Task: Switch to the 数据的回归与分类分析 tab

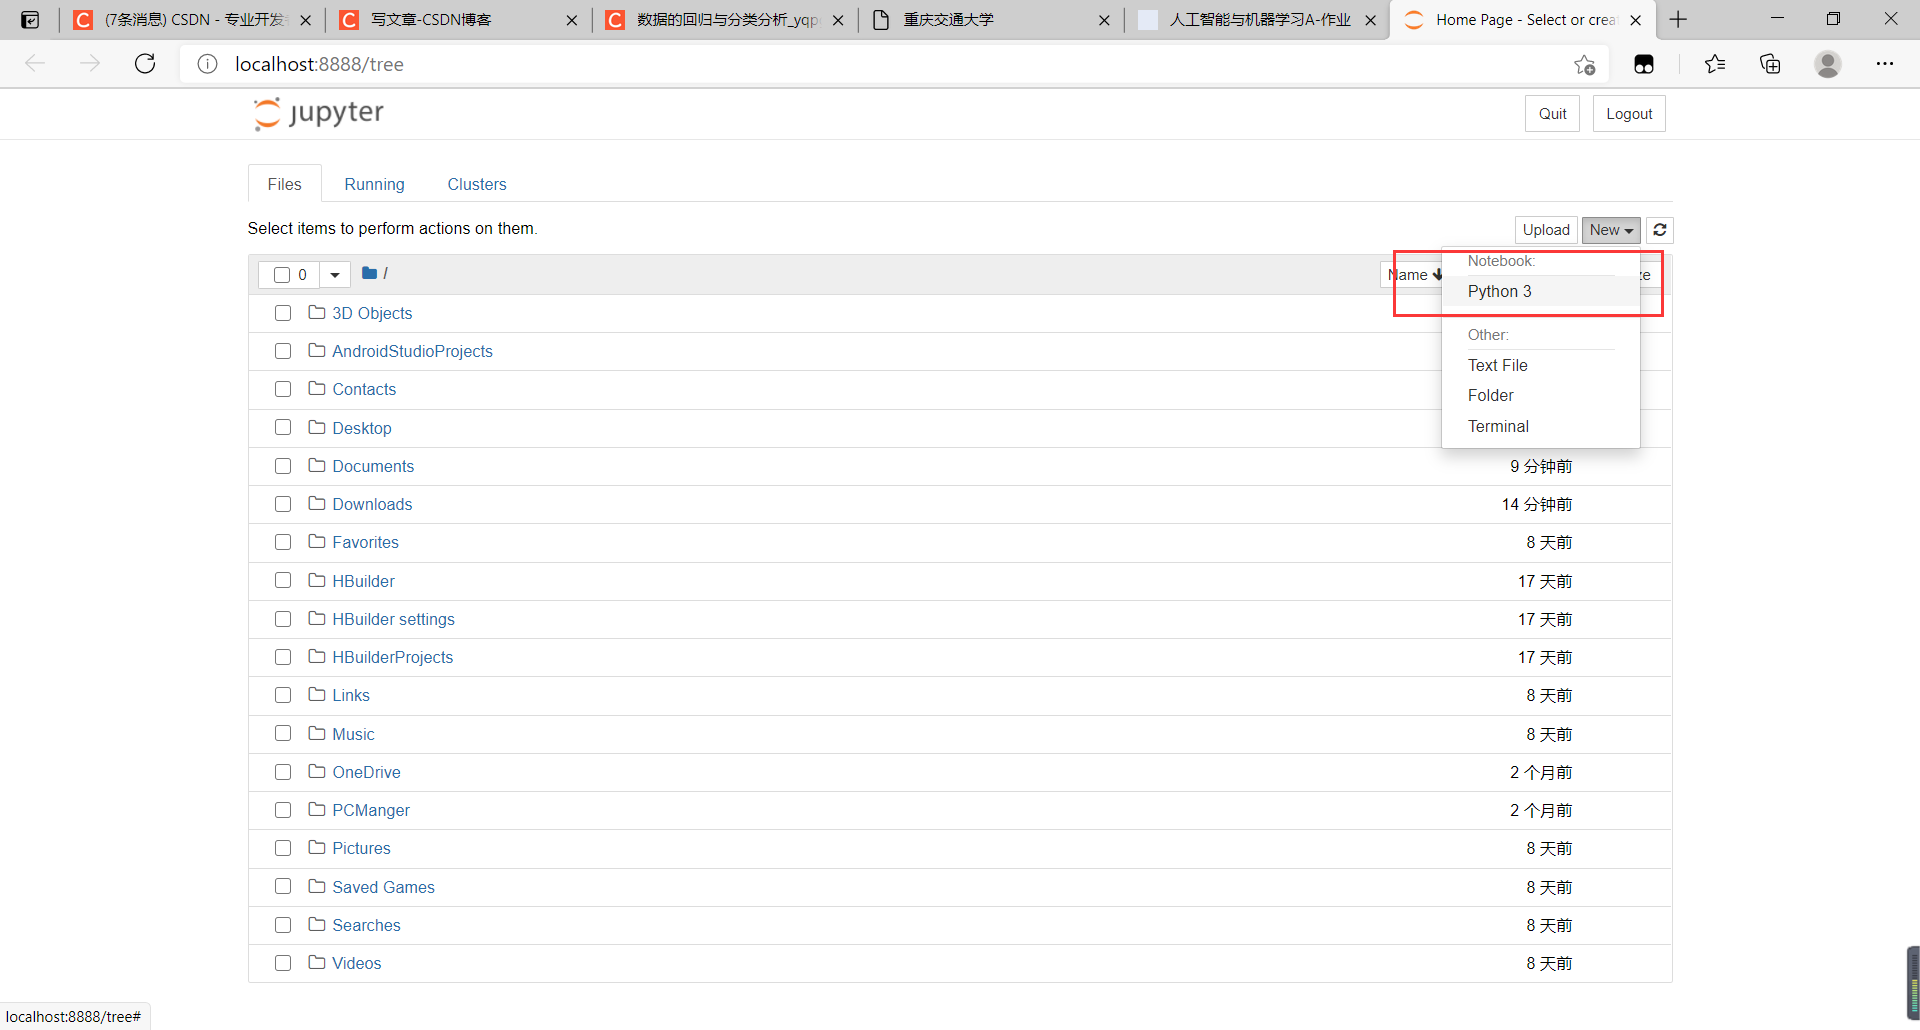Action: pyautogui.click(x=725, y=20)
